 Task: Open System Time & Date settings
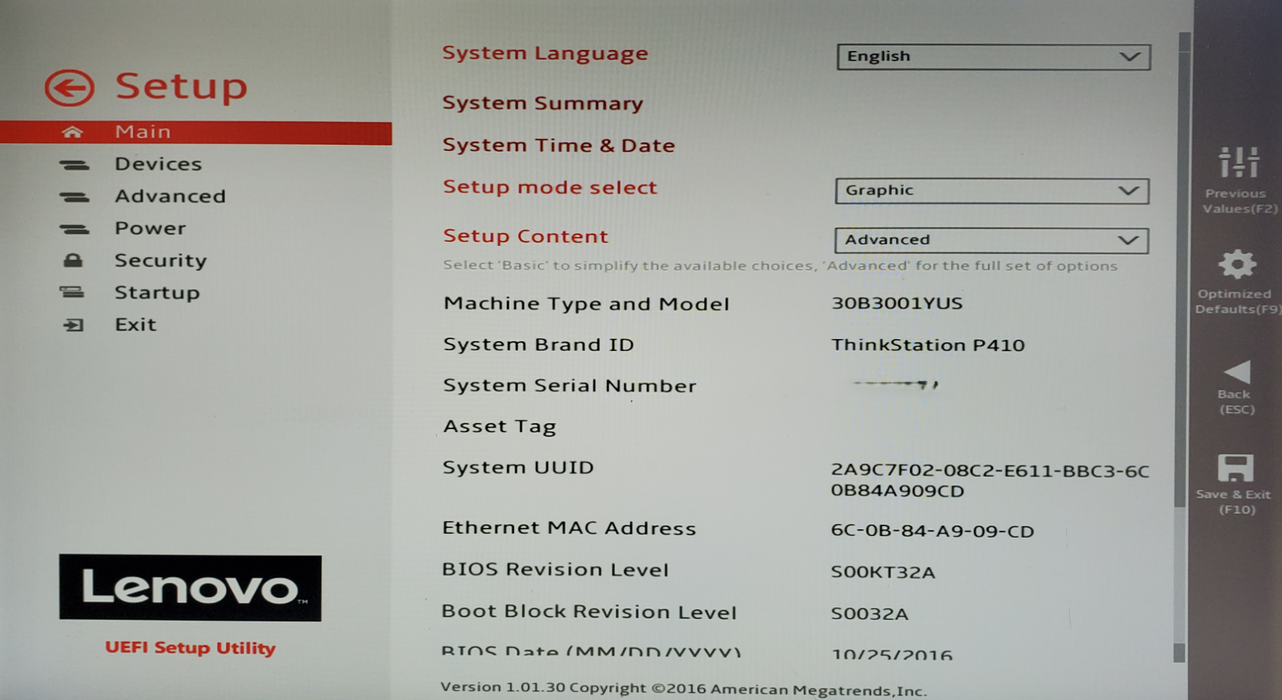pyautogui.click(x=559, y=145)
